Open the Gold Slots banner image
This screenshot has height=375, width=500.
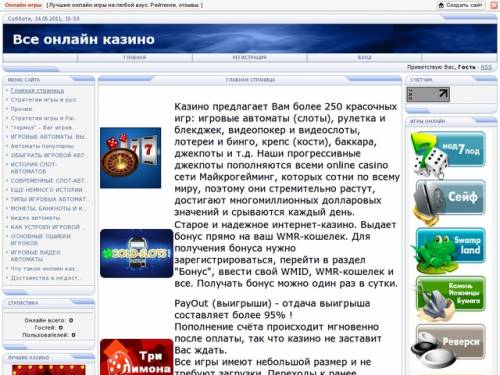pos(136,253)
